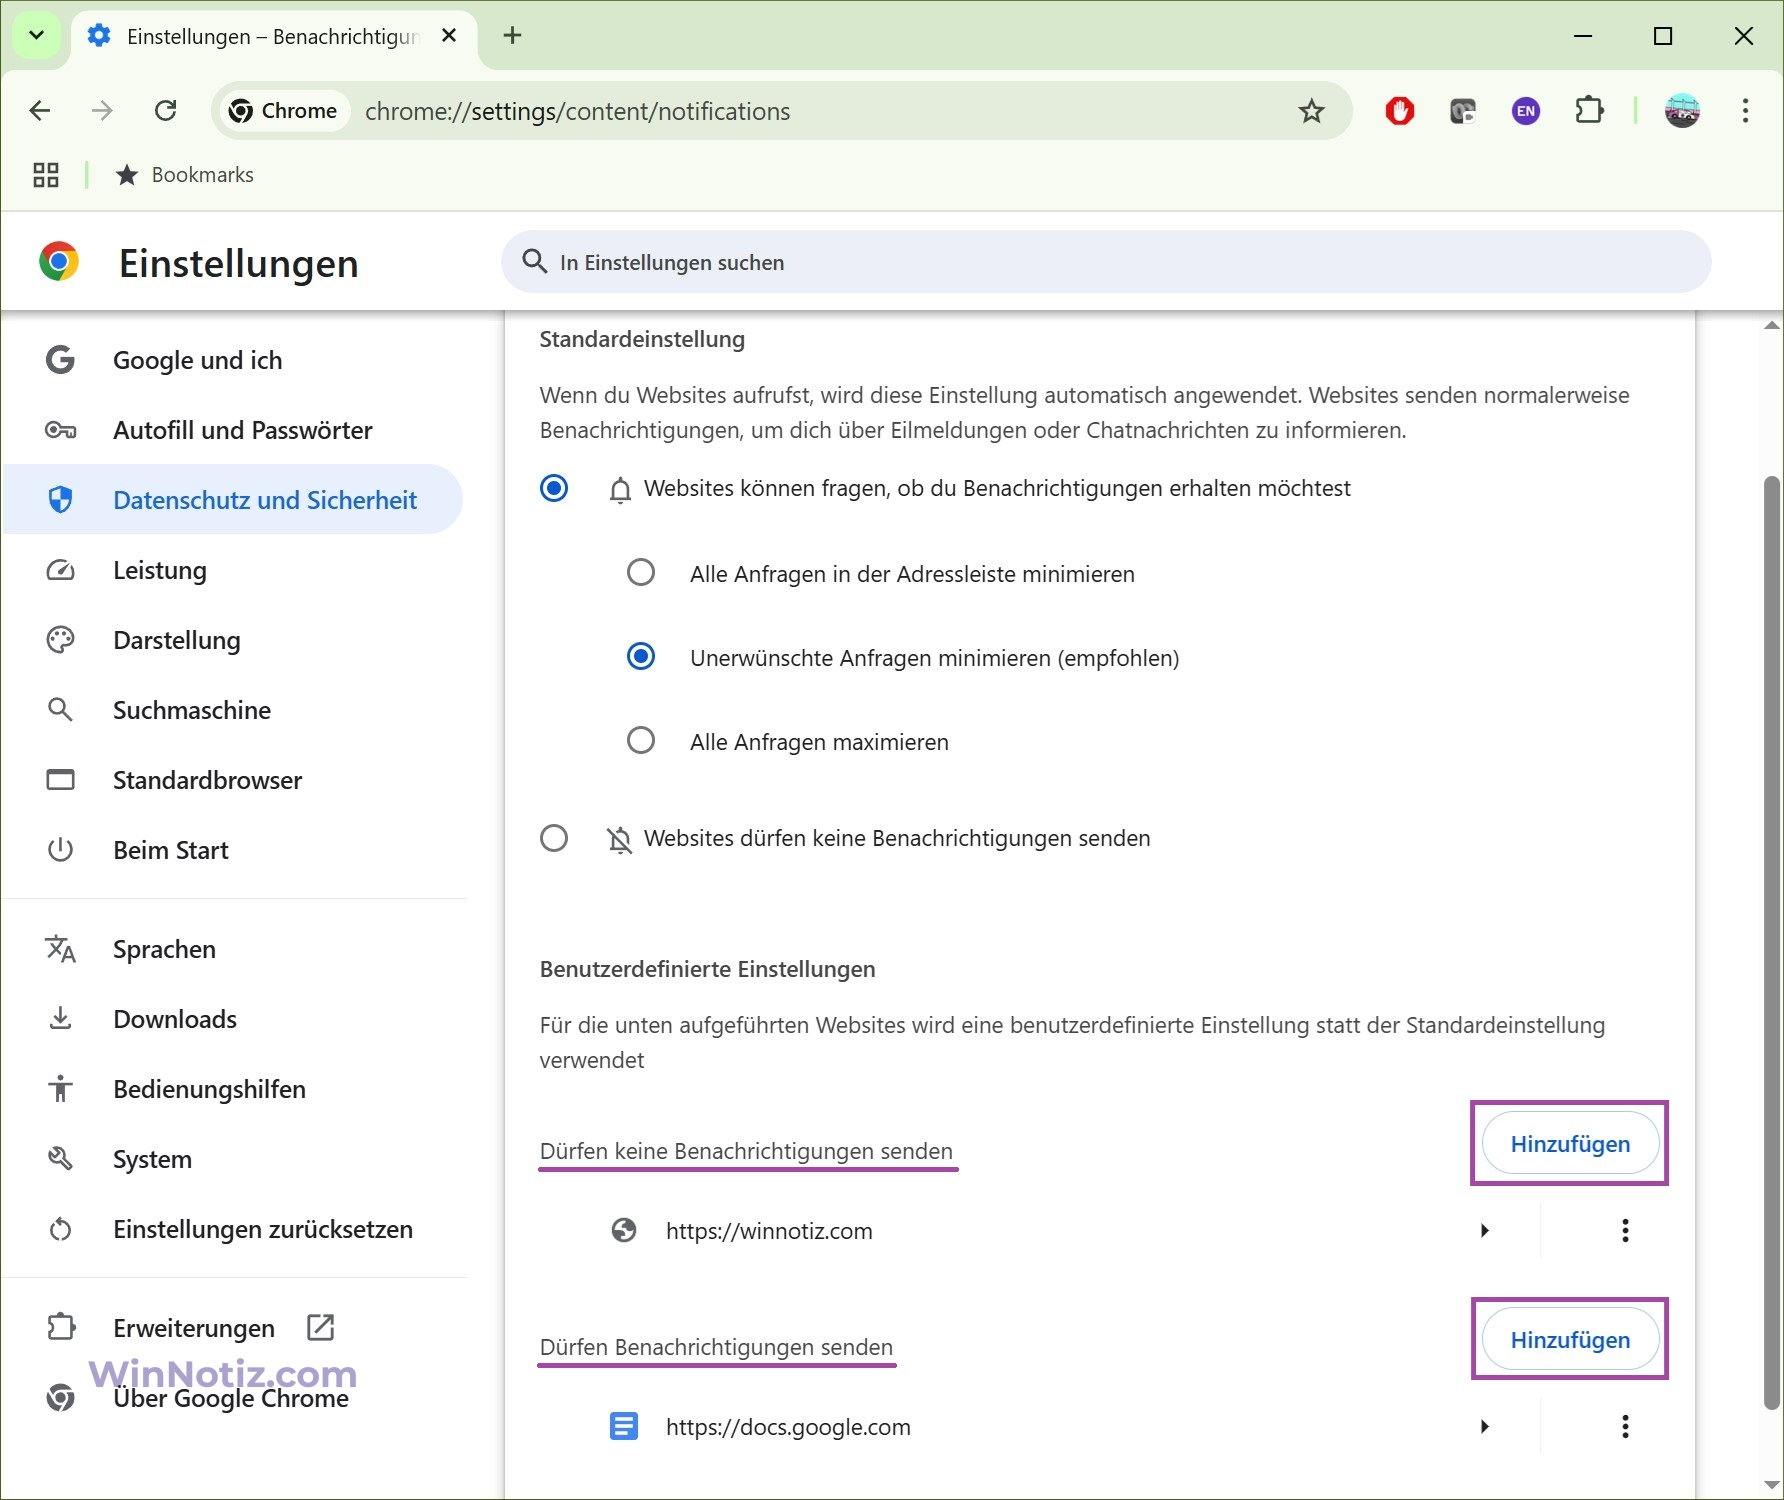
Task: Go back to previous page
Action: point(40,111)
